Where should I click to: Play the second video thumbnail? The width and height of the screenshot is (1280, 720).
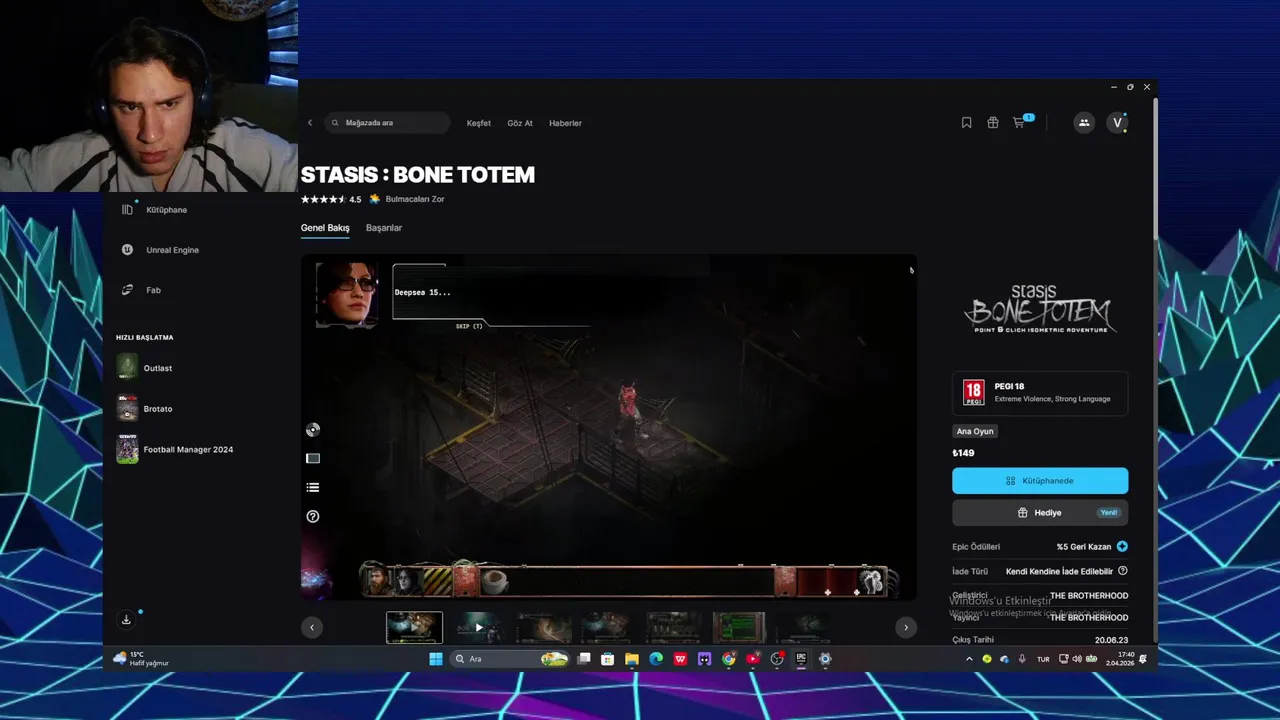click(479, 627)
